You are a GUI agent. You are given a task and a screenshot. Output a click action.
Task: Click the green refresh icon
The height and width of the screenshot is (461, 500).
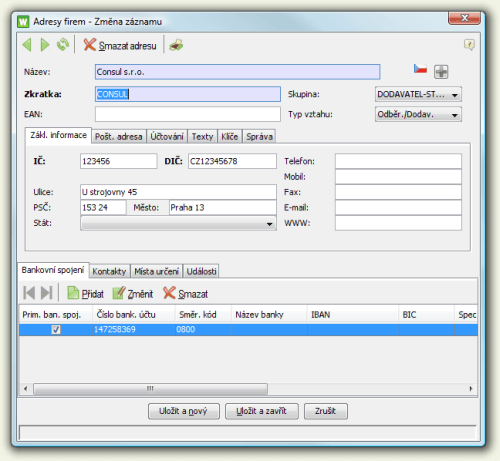pyautogui.click(x=62, y=45)
